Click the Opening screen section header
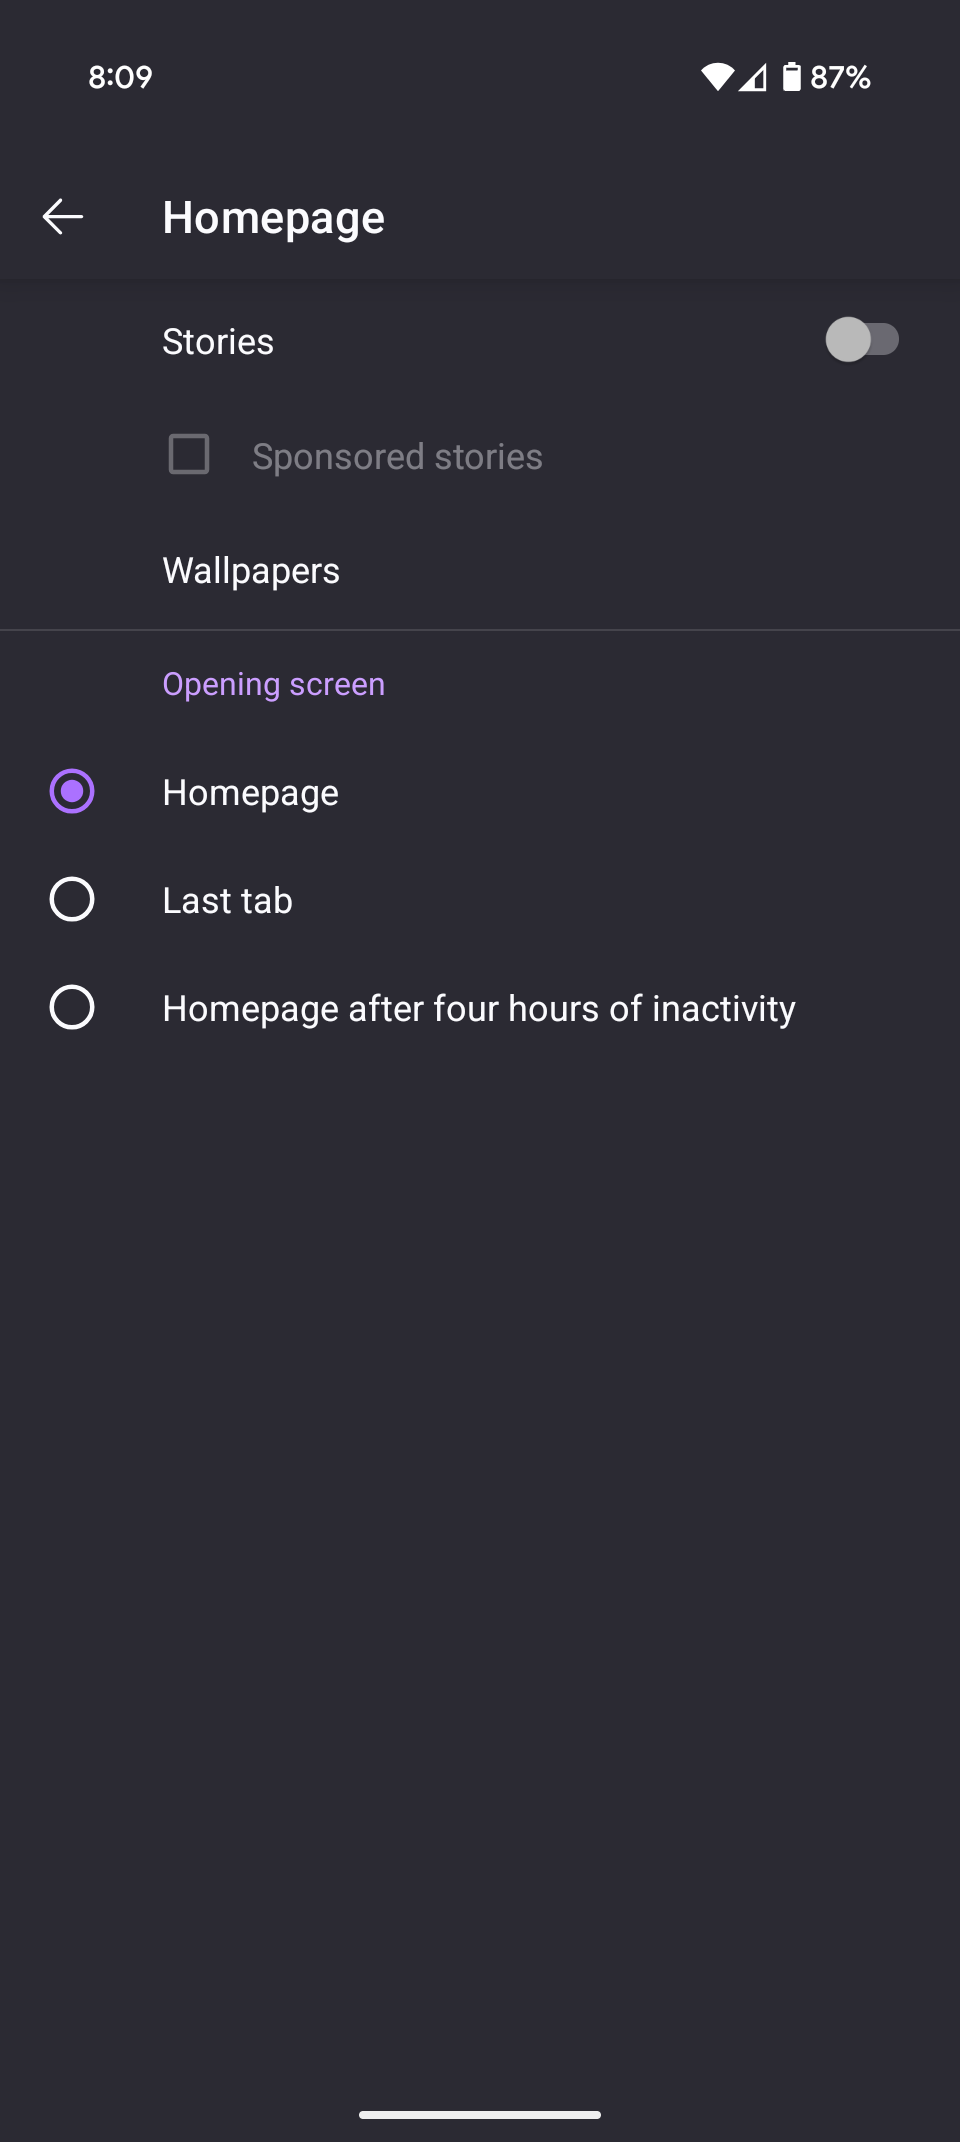This screenshot has width=960, height=2142. (x=274, y=685)
